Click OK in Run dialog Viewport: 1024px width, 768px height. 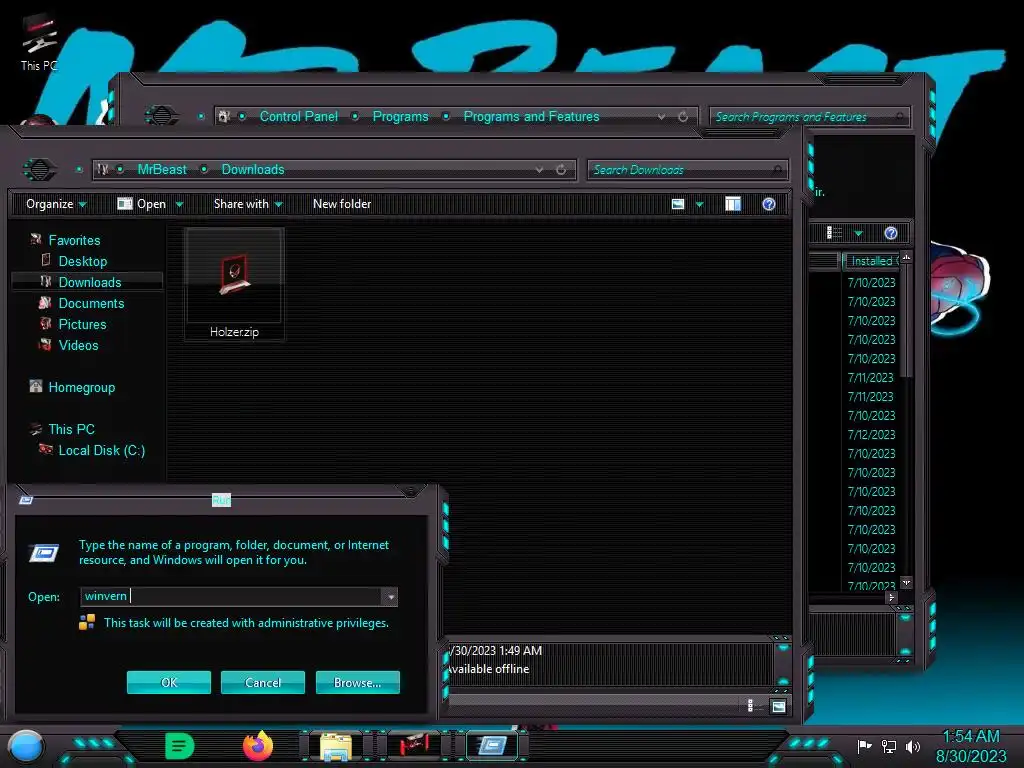pyautogui.click(x=168, y=682)
